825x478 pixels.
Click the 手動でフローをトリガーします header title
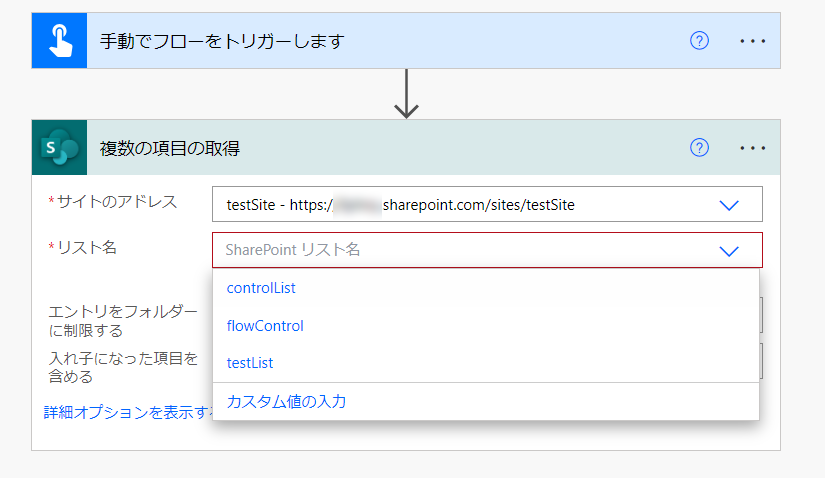222,41
